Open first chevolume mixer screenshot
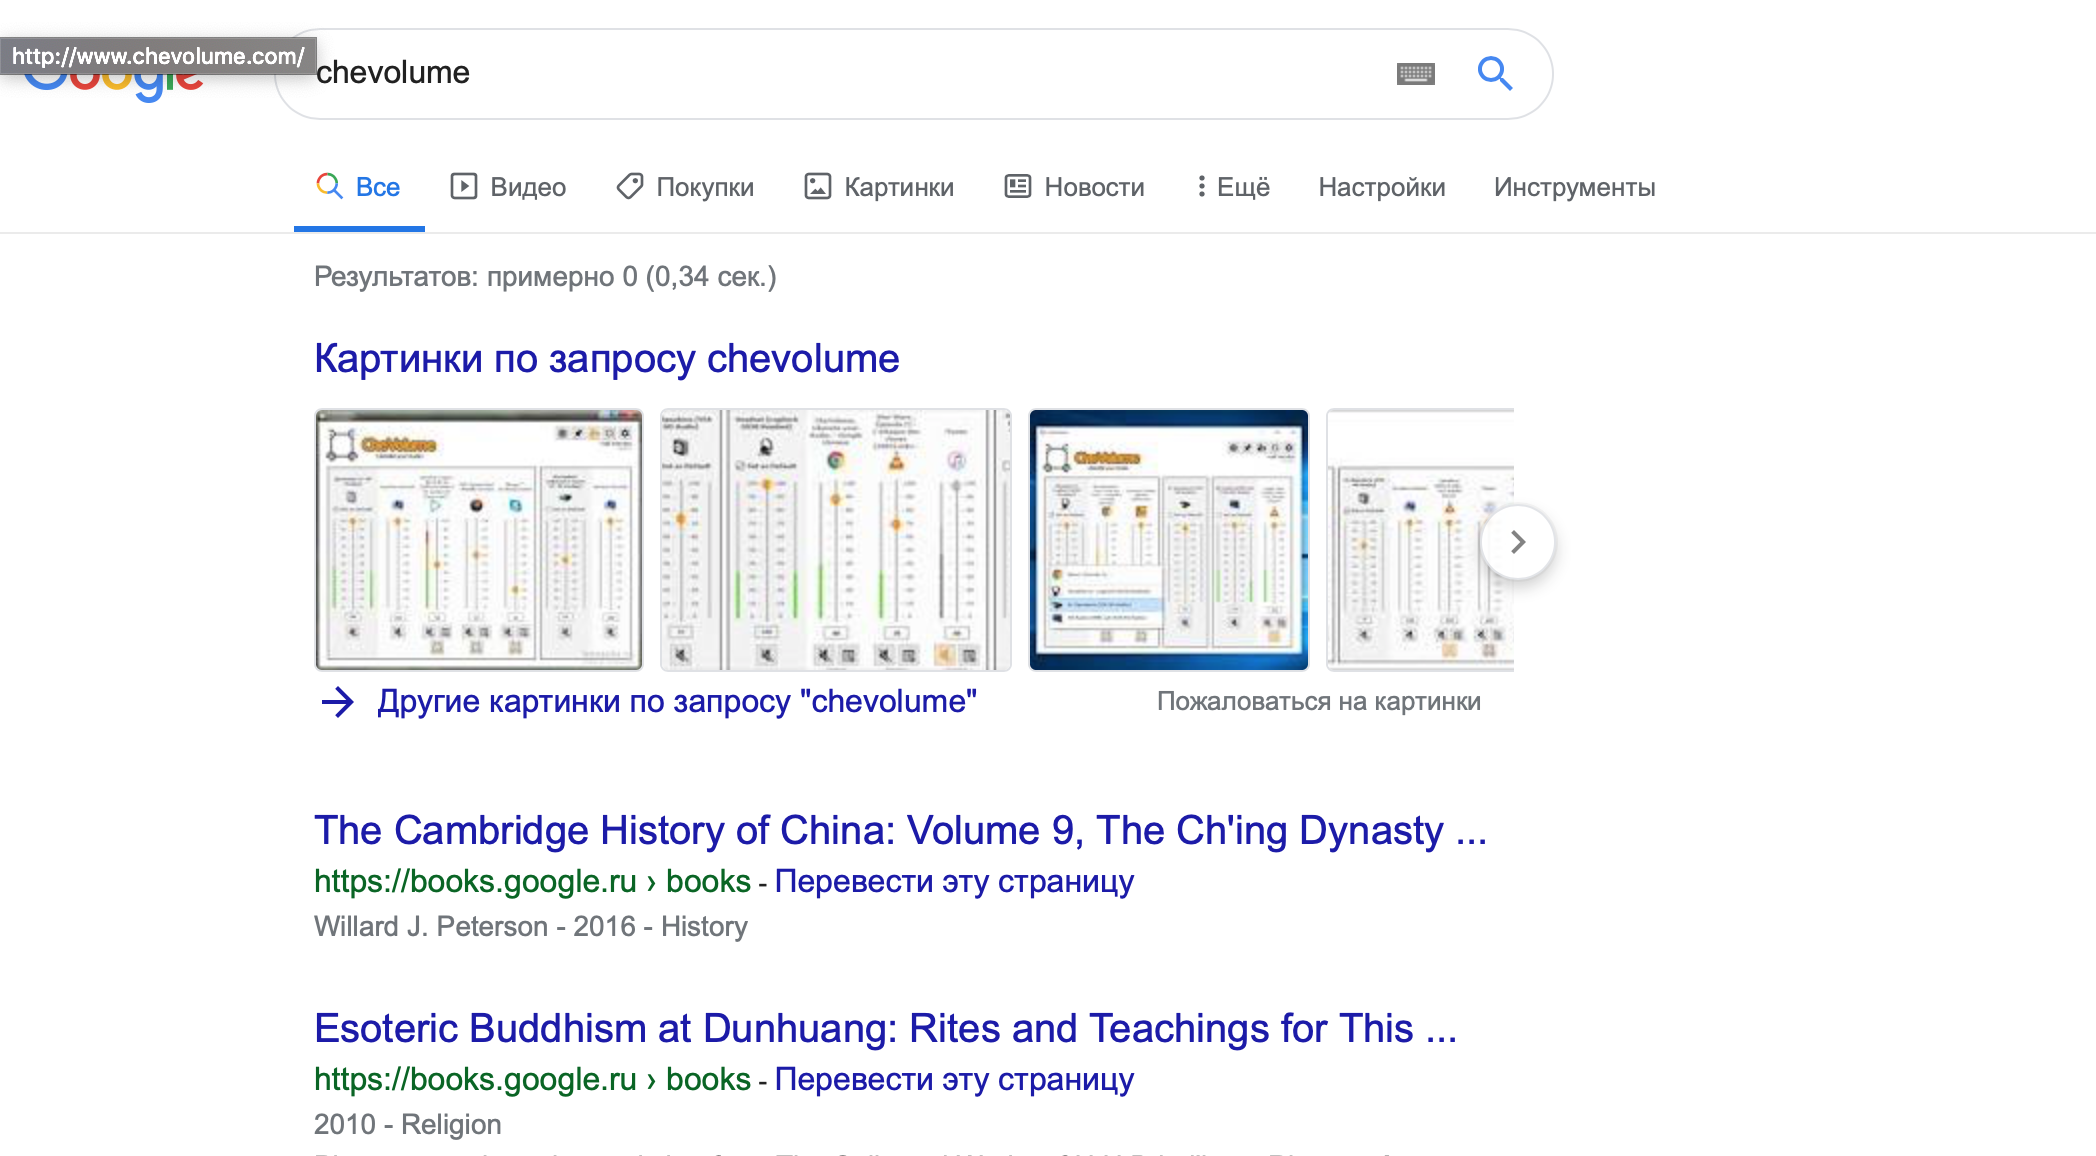2096x1156 pixels. [x=477, y=537]
